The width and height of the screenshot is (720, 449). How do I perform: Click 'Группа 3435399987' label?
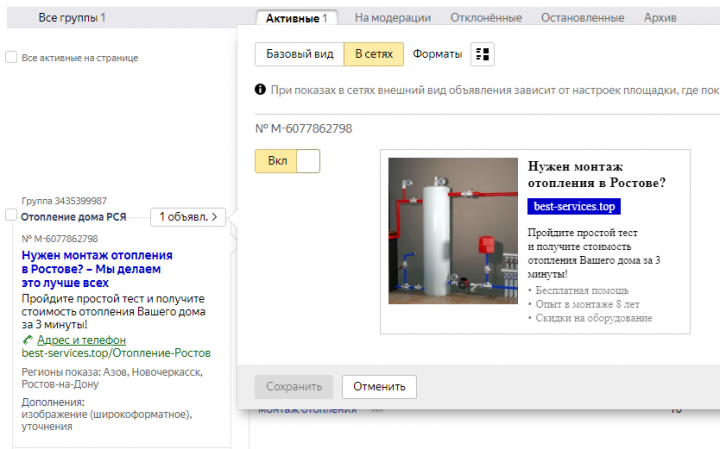64,201
